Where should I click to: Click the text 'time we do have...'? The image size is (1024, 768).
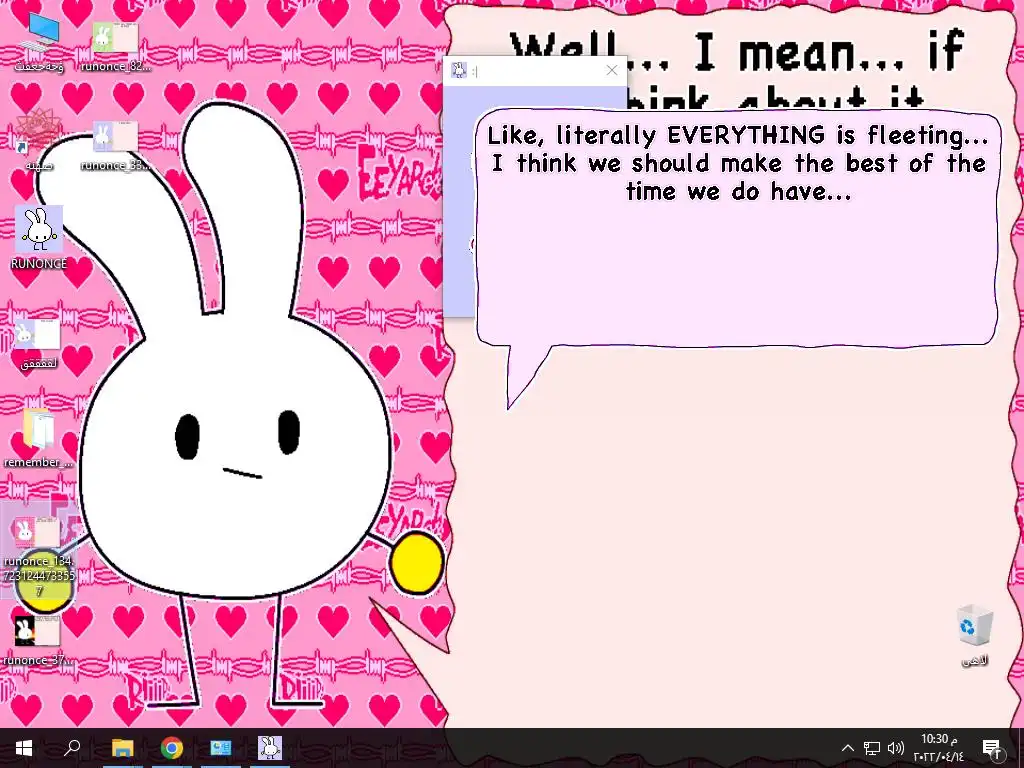(x=738, y=191)
